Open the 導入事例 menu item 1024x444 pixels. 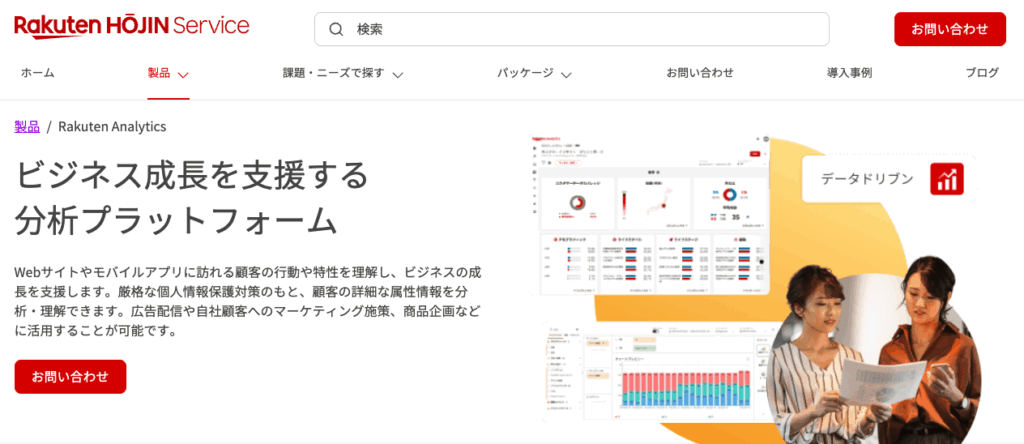pos(849,73)
